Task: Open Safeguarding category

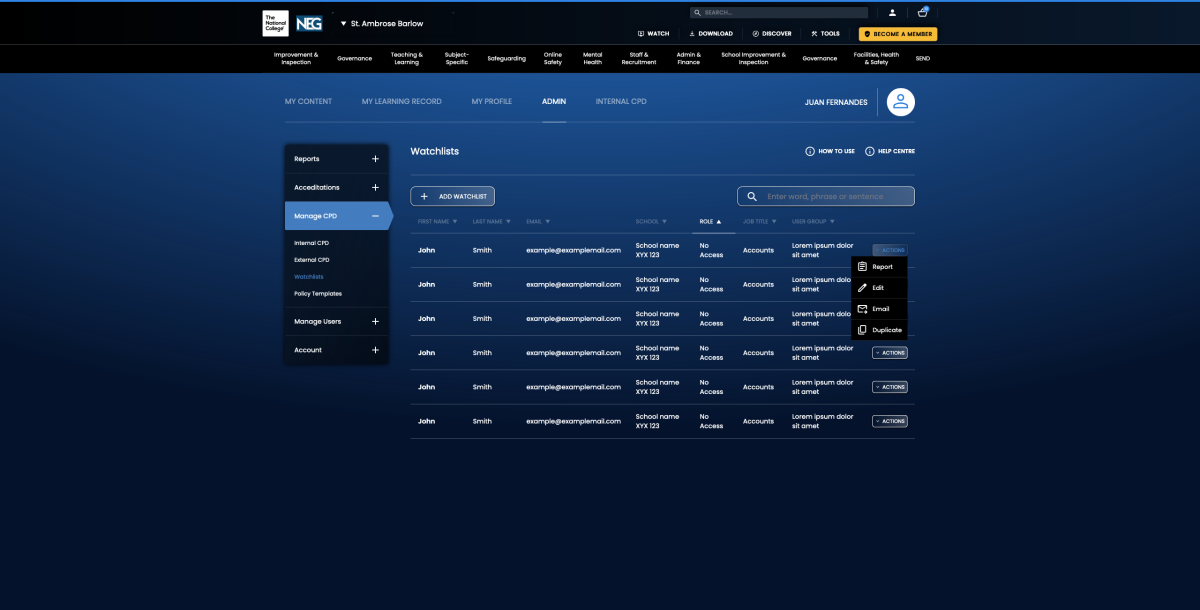Action: (x=506, y=58)
